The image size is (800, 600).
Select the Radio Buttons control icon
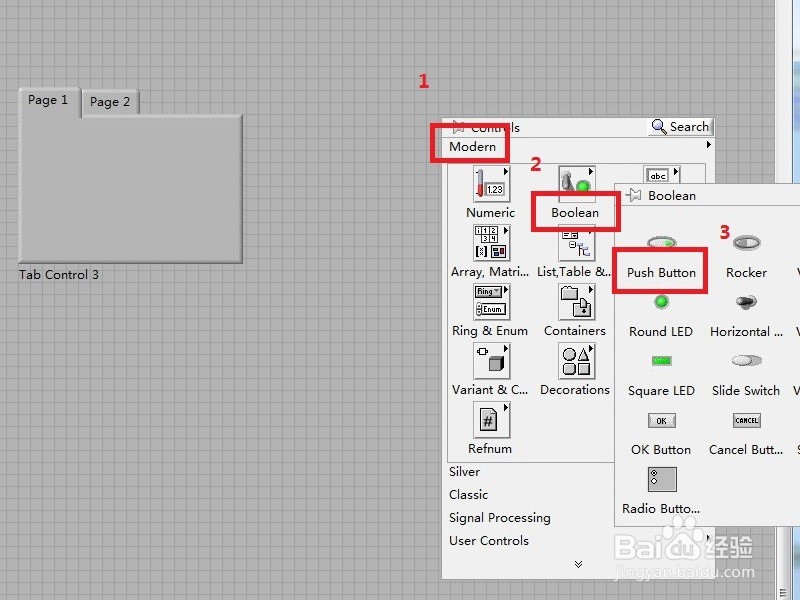[x=662, y=480]
